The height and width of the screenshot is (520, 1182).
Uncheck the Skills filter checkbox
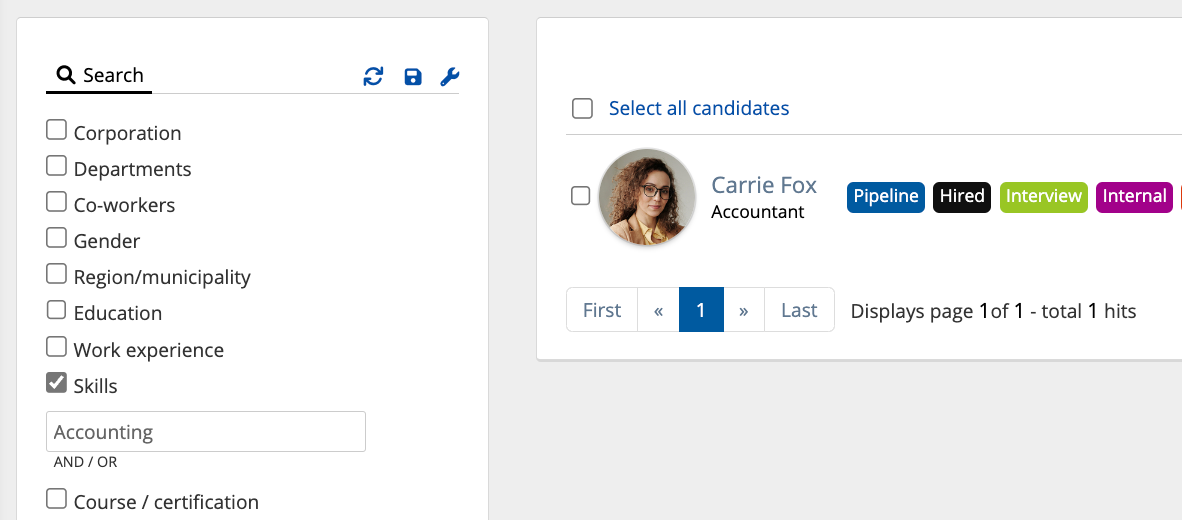tap(57, 383)
